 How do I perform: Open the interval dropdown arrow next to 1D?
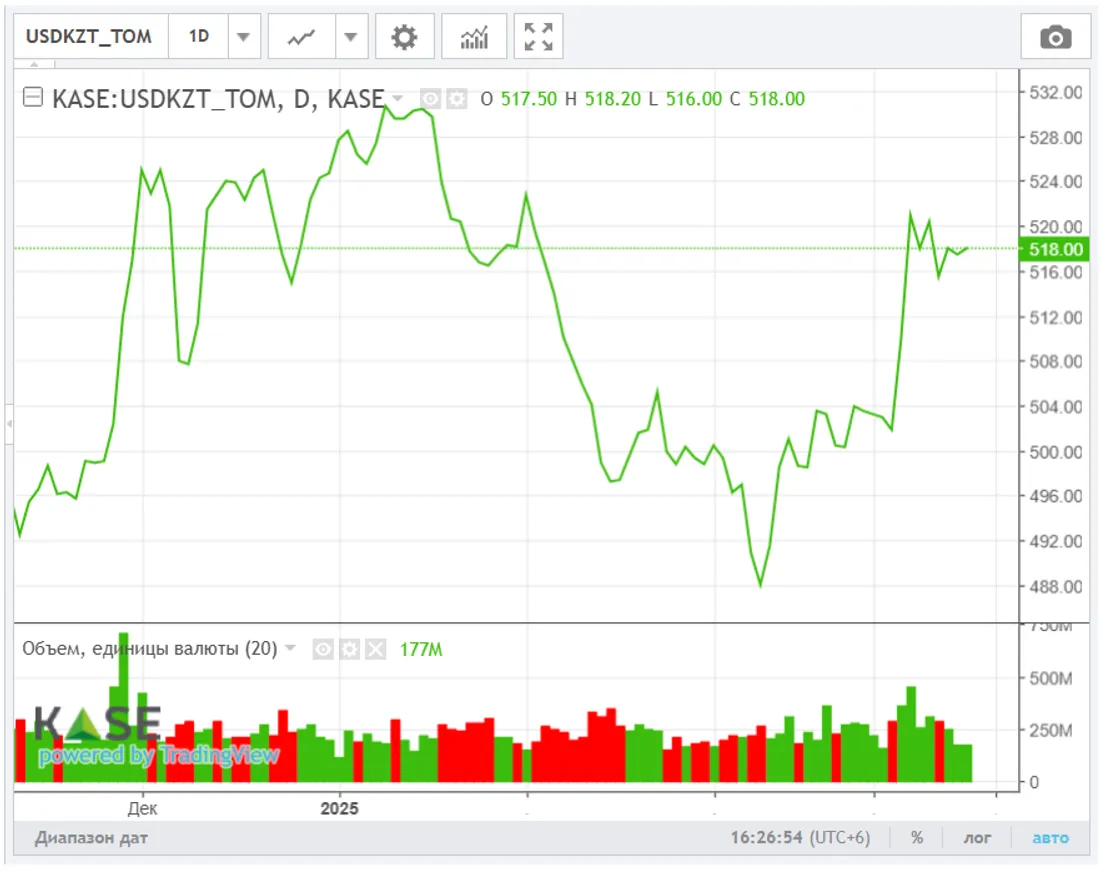243,37
